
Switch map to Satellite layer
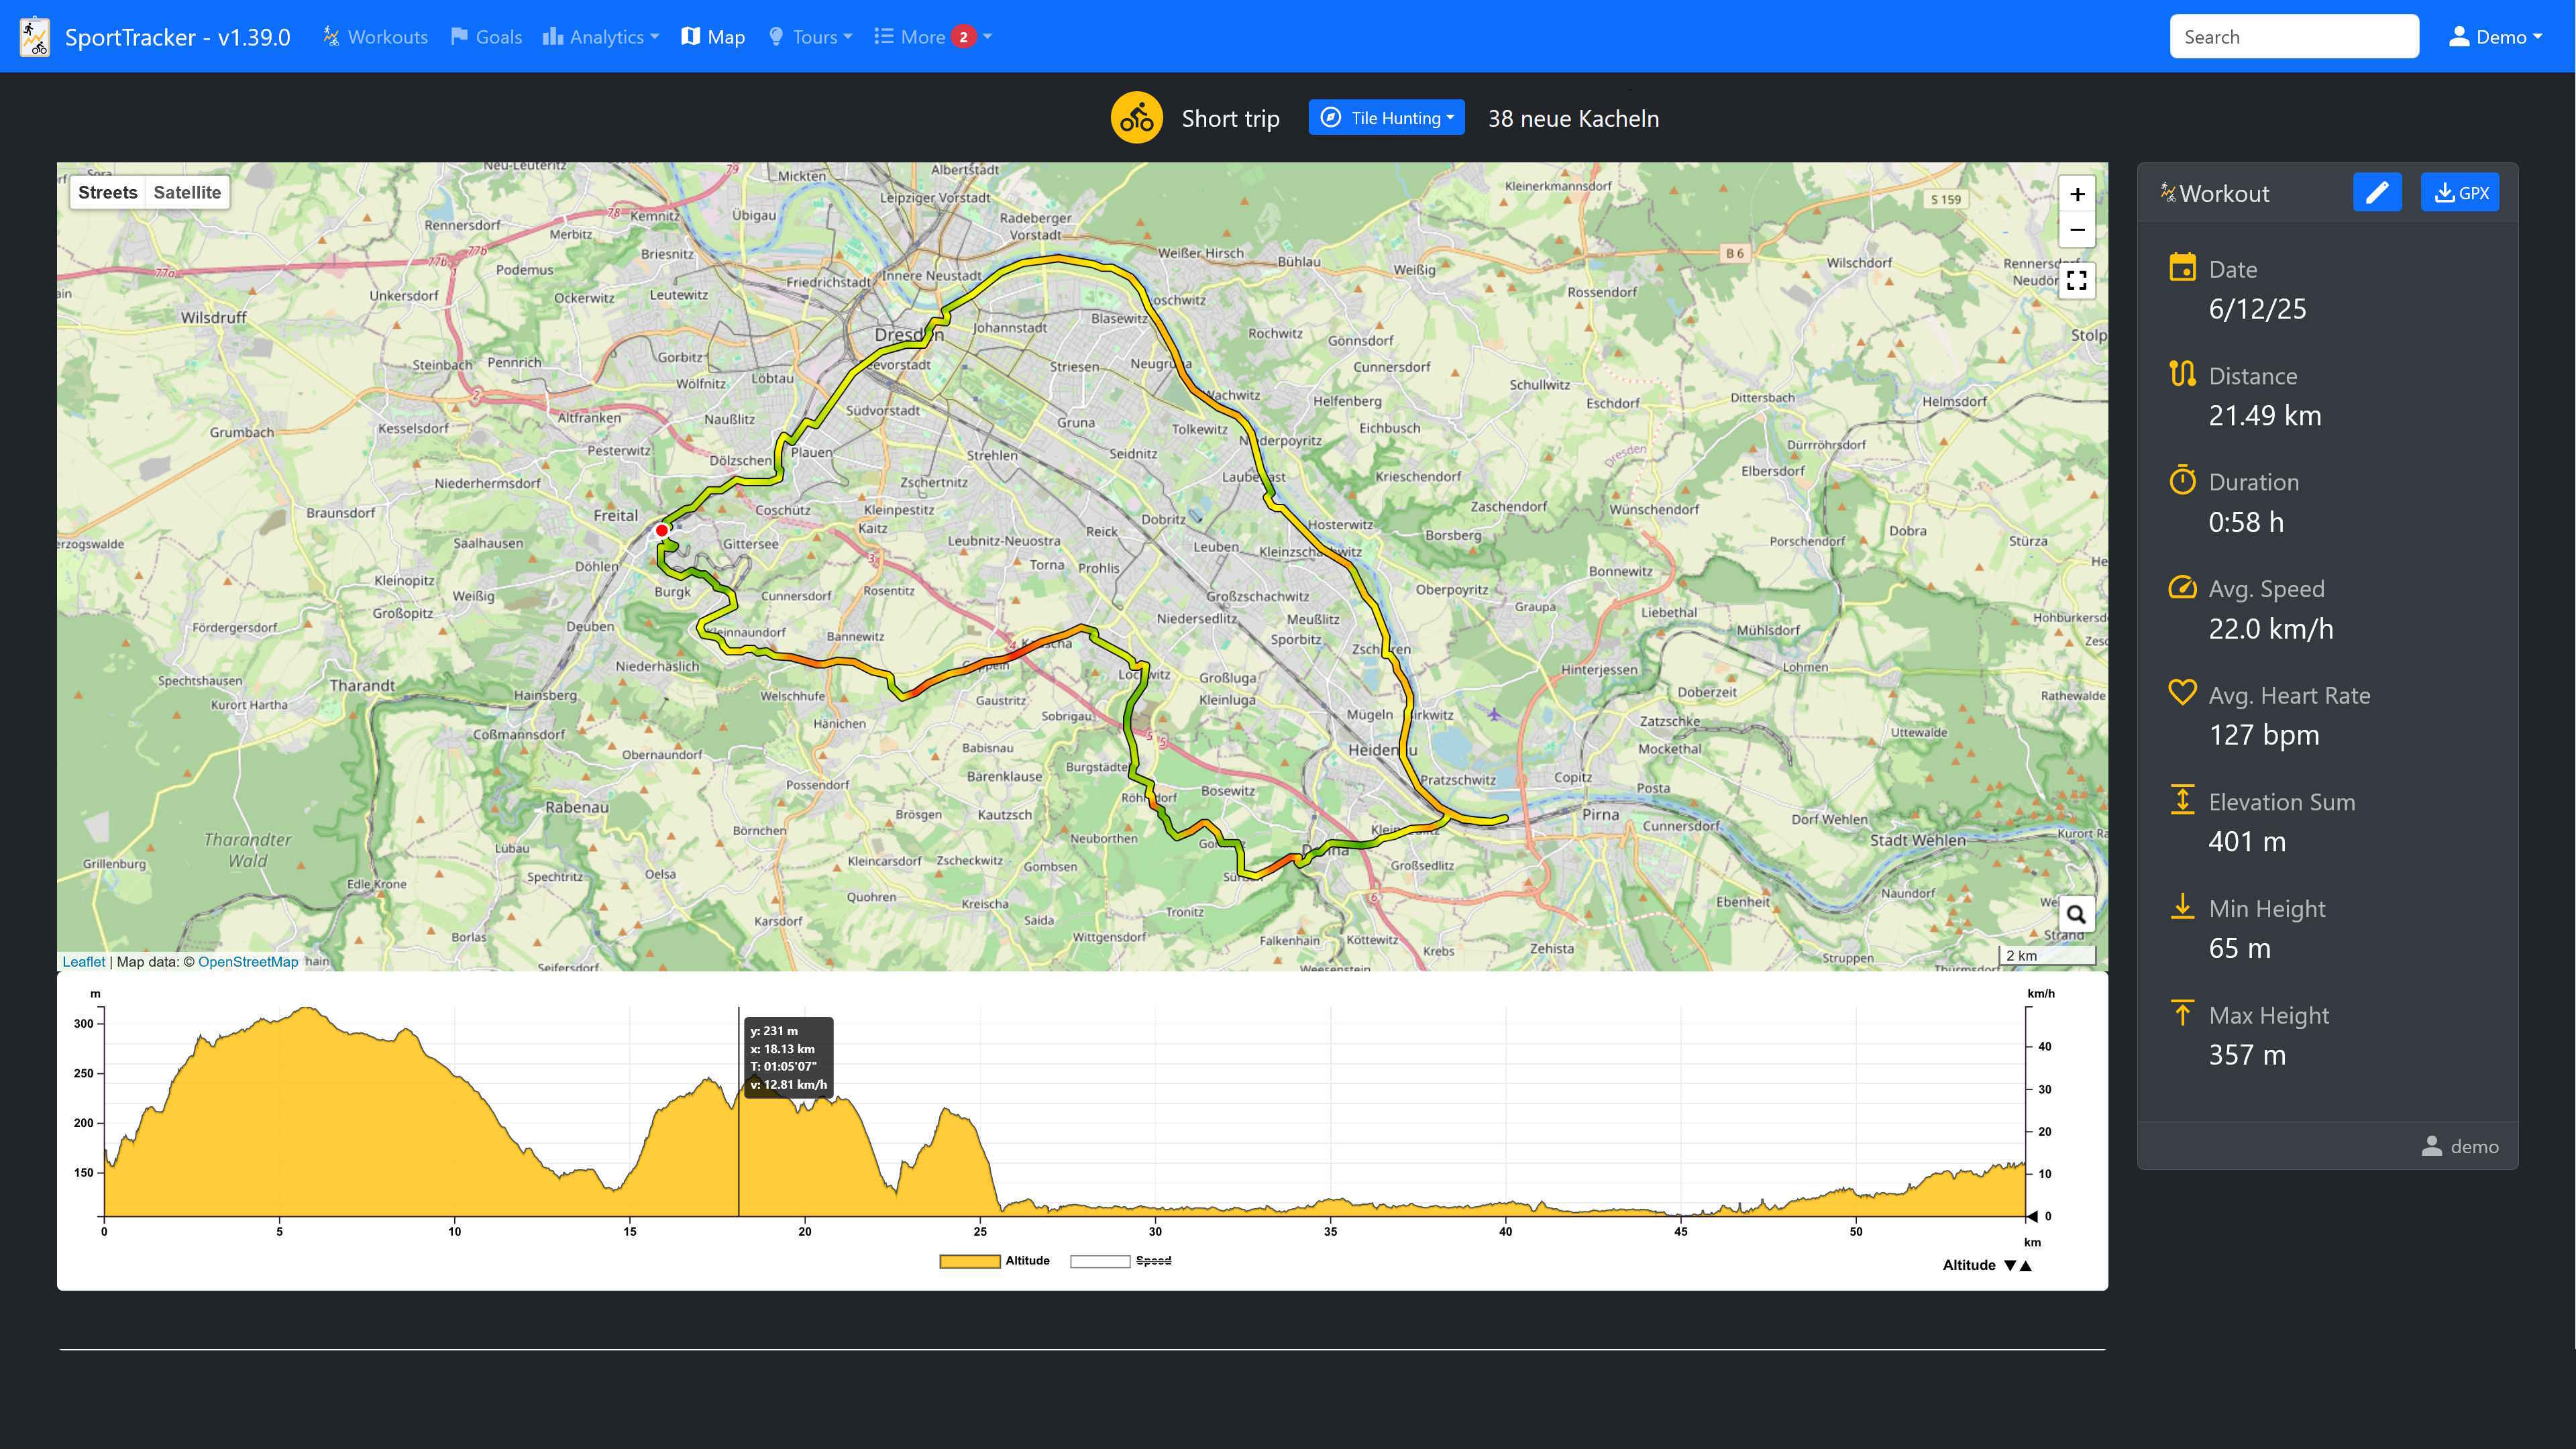(x=187, y=193)
